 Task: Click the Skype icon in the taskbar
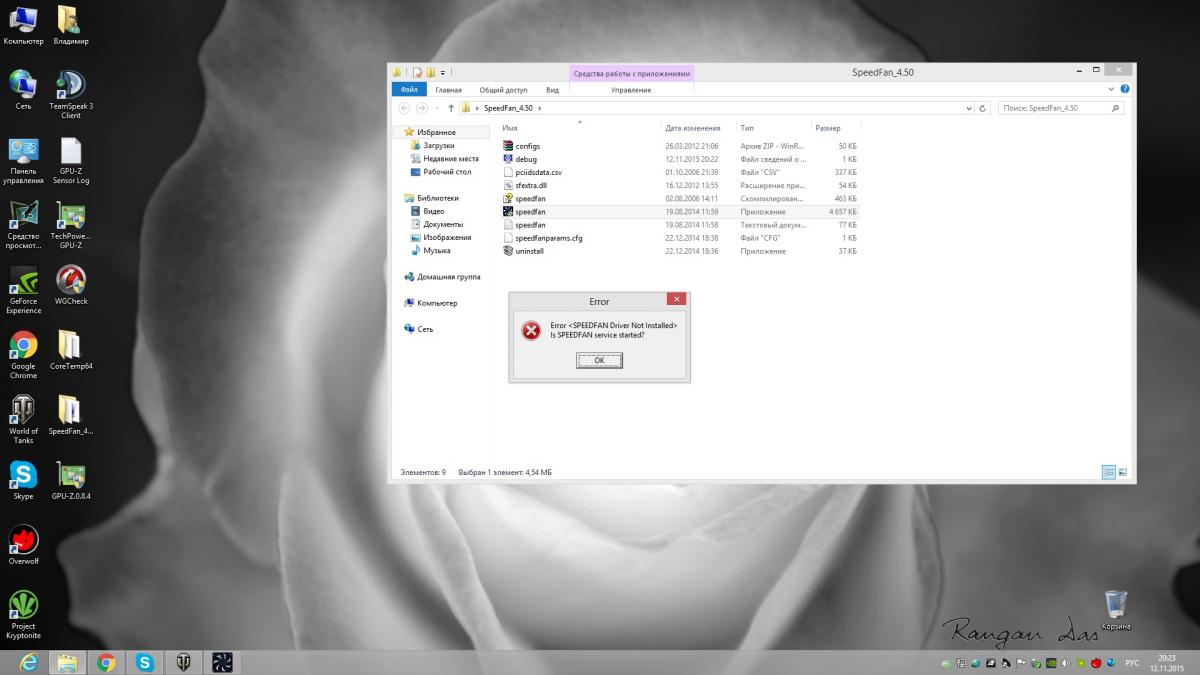[x=145, y=662]
